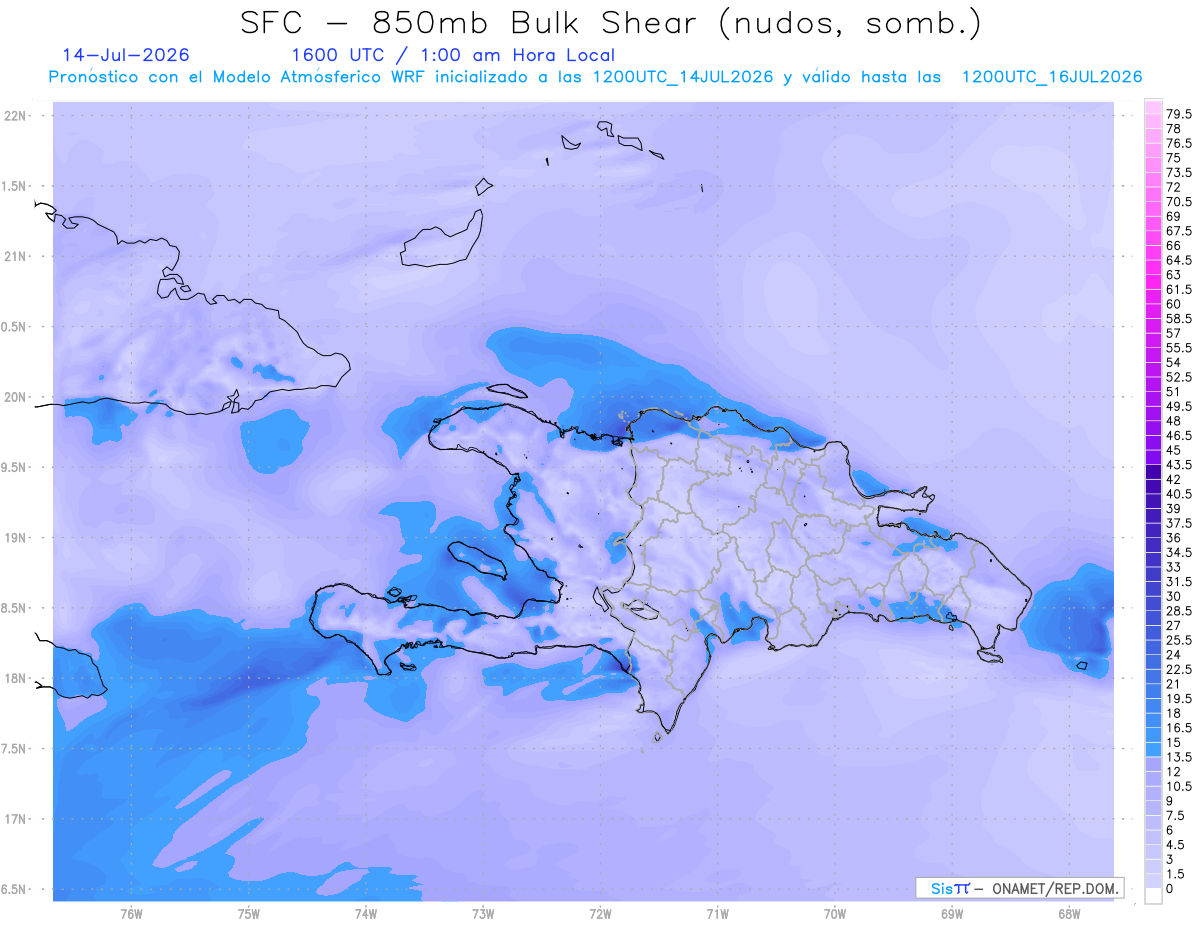
Task: Click the '75W' longitude label
Action: 249,913
